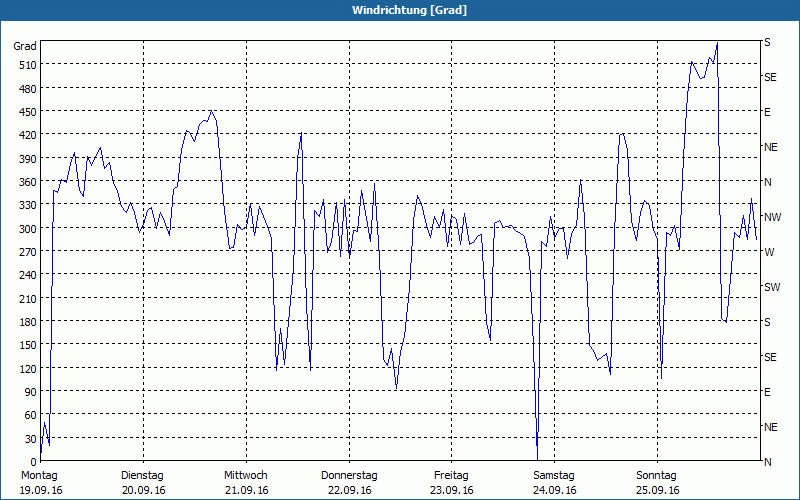Viewport: 800px width, 500px height.
Task: Click the W compass label on right axis
Action: click(x=769, y=252)
